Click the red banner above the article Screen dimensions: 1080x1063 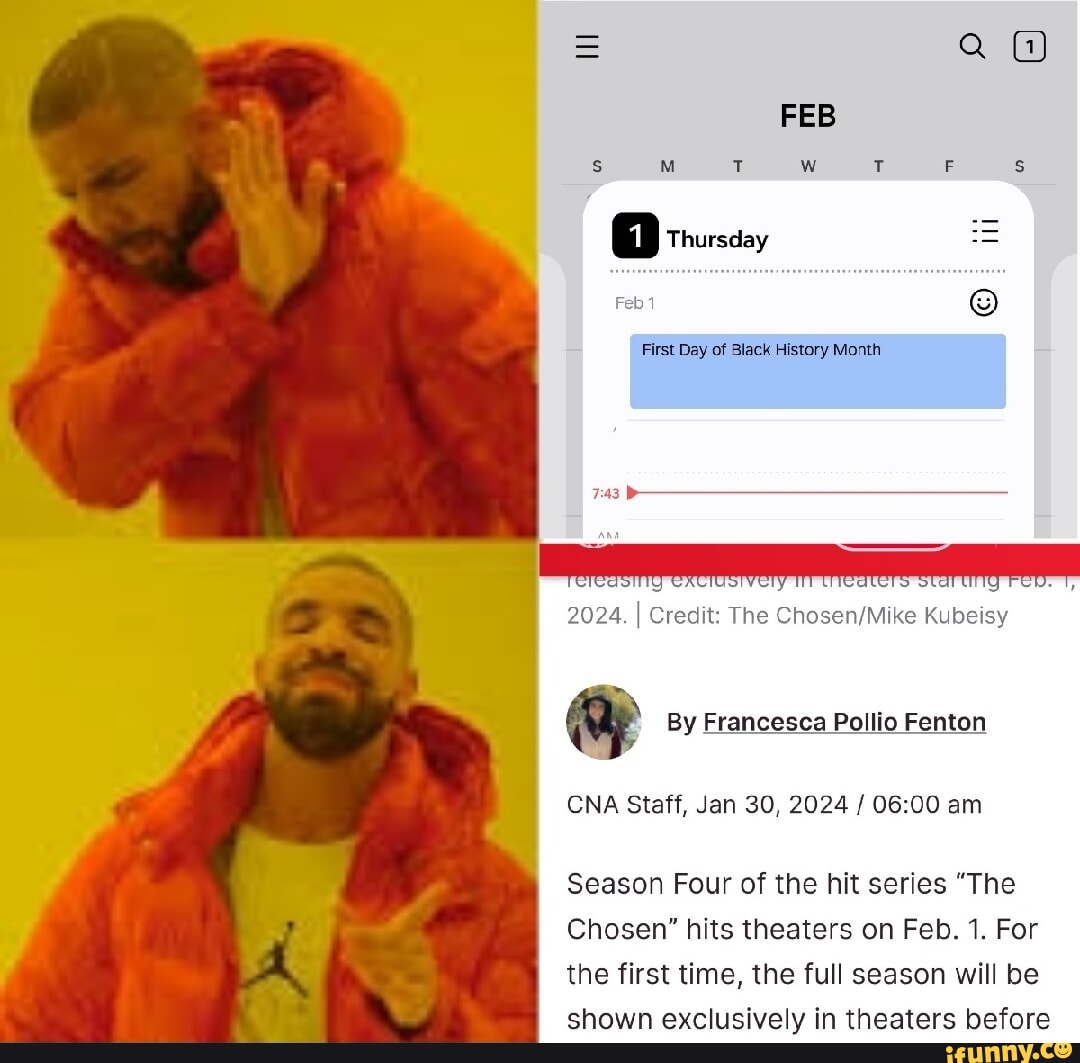(809, 559)
